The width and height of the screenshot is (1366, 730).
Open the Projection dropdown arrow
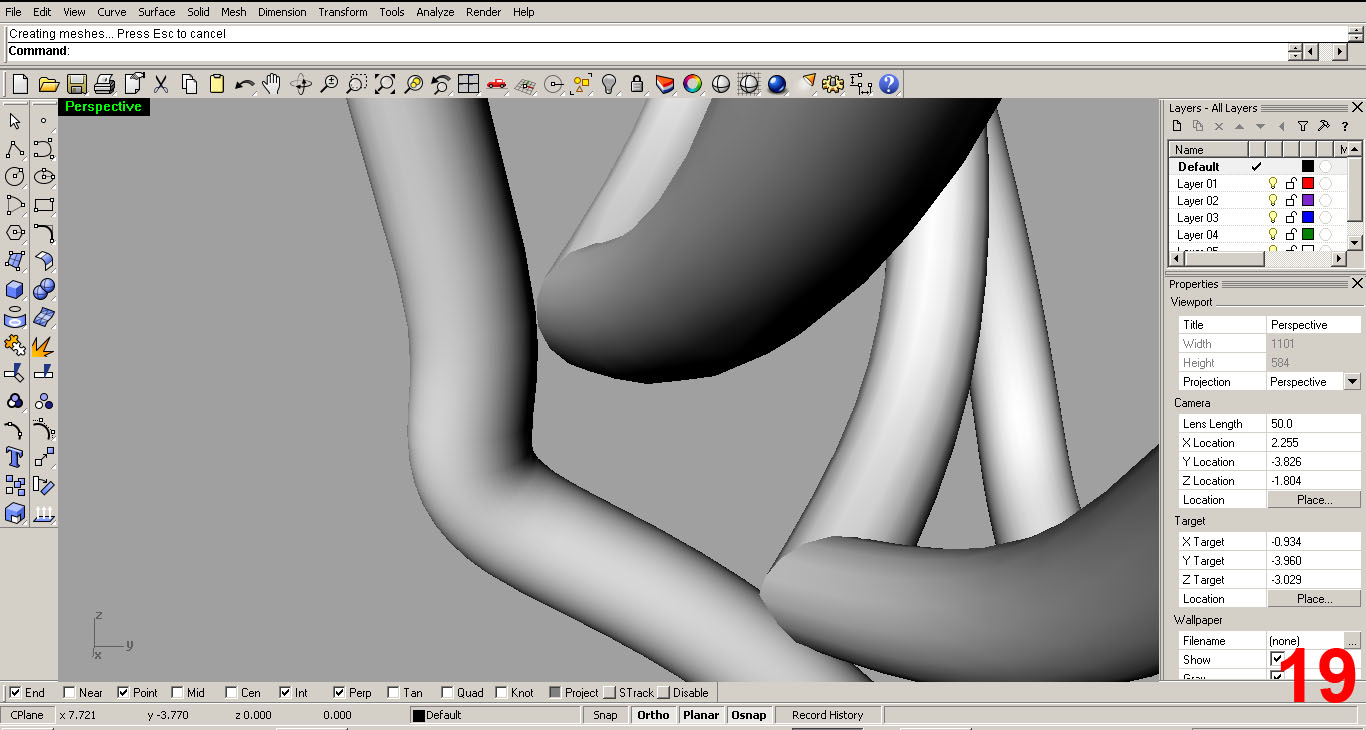(1353, 382)
